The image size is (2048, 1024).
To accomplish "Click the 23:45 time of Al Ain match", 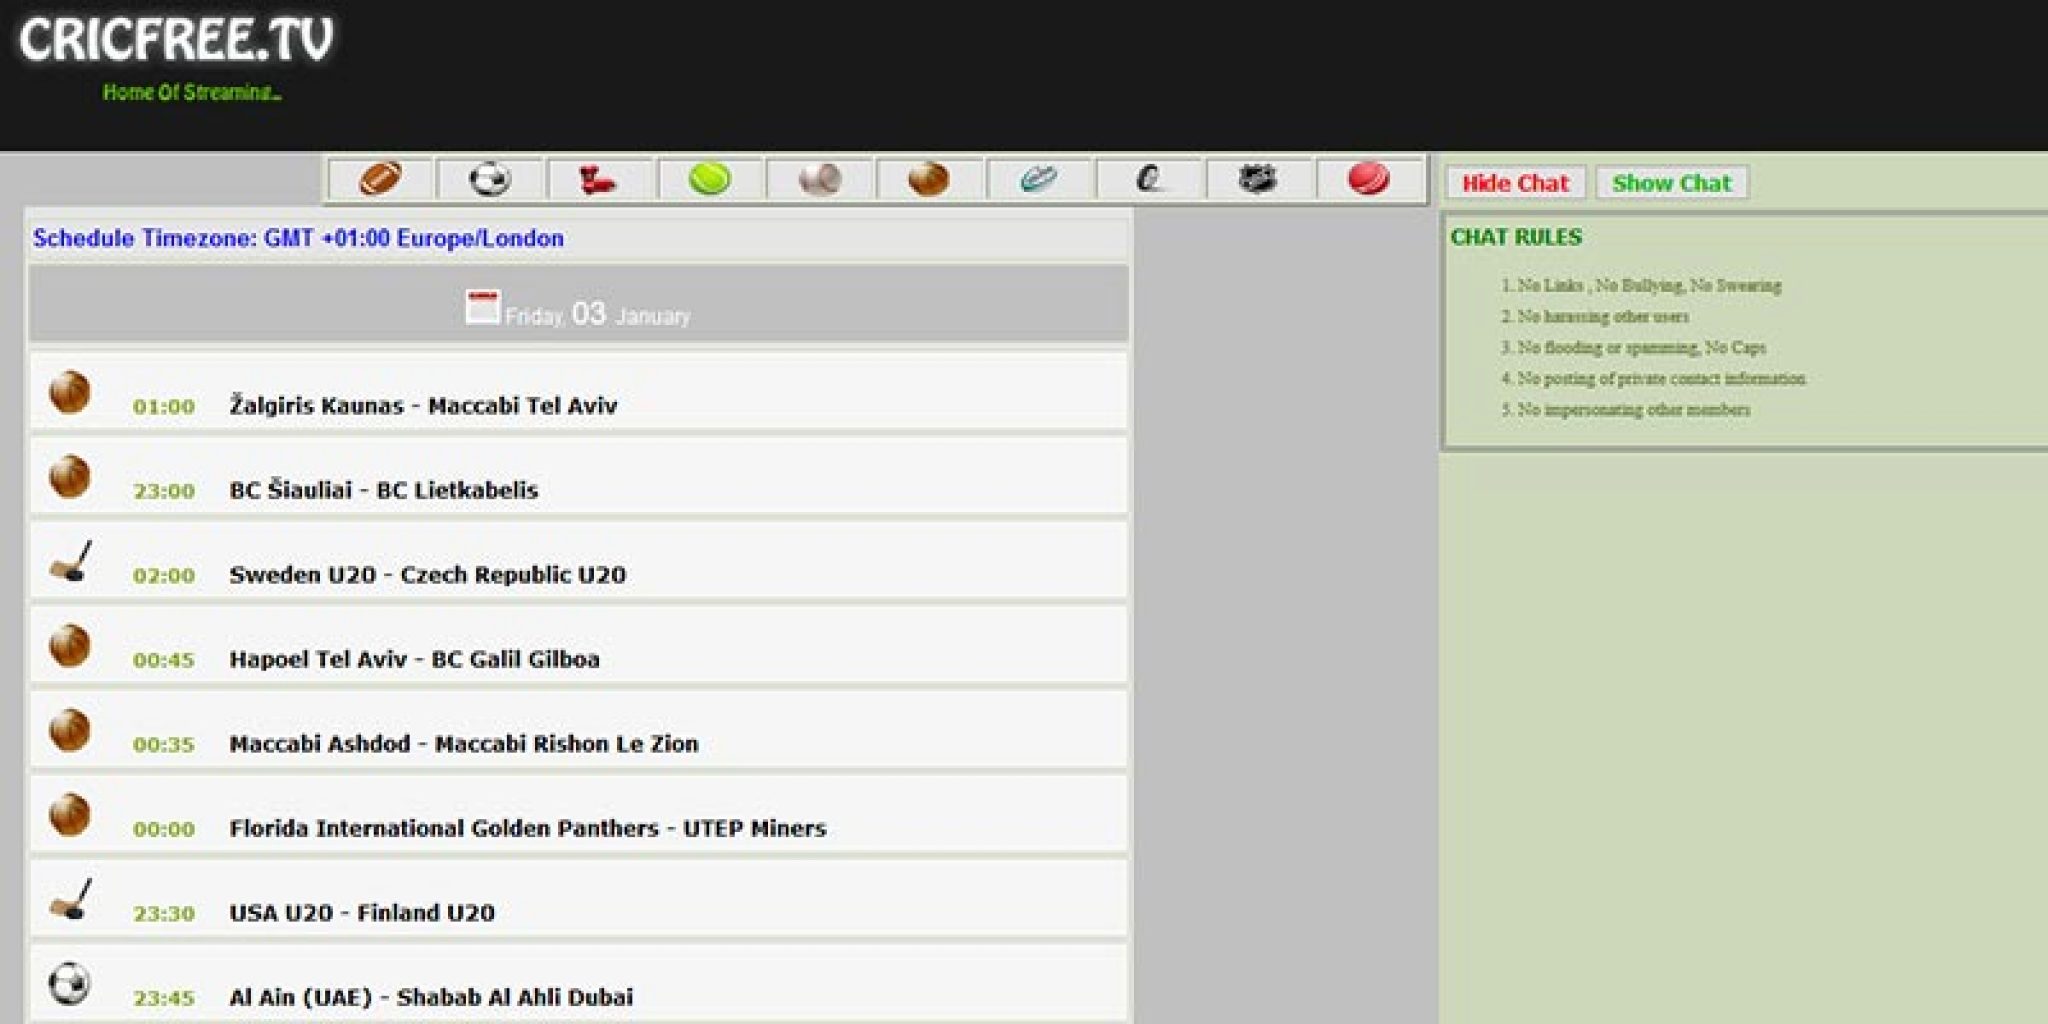I will 164,998.
